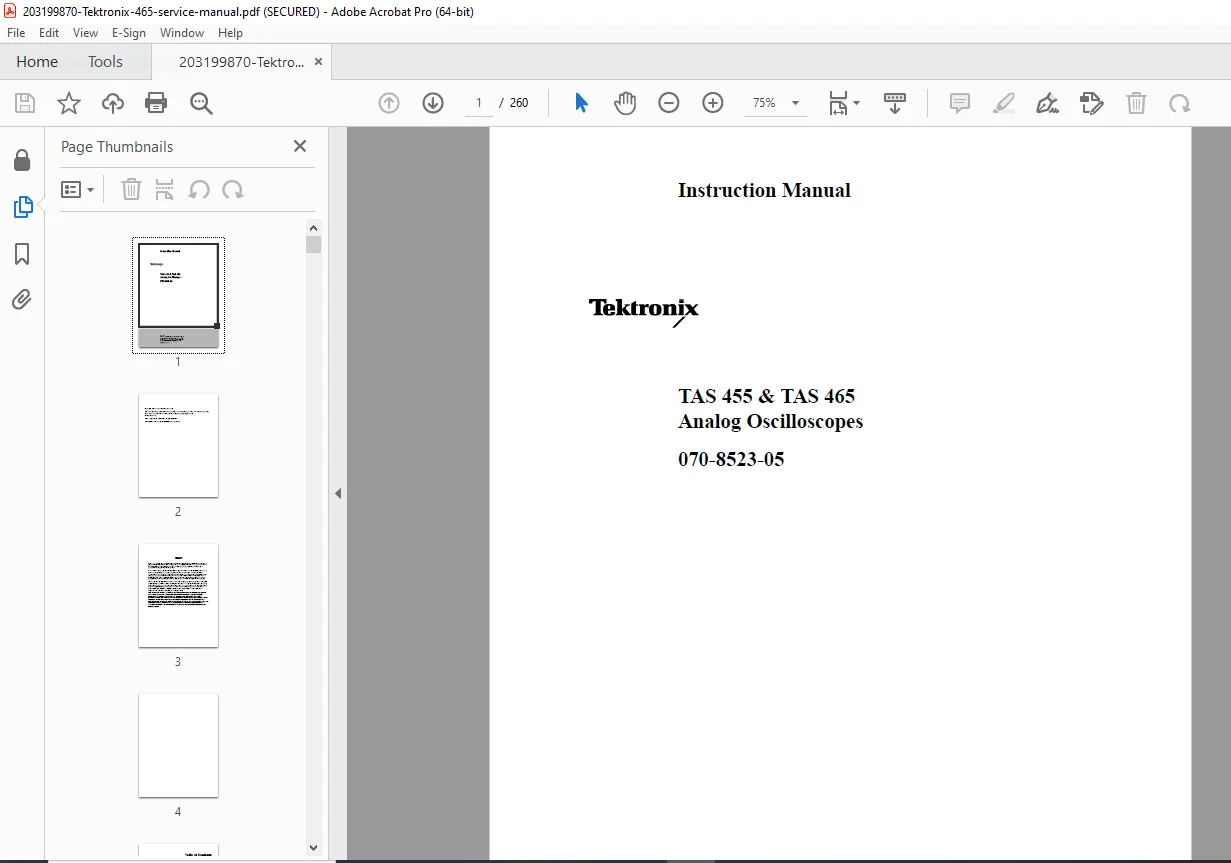Open the security lock panel

[22, 160]
